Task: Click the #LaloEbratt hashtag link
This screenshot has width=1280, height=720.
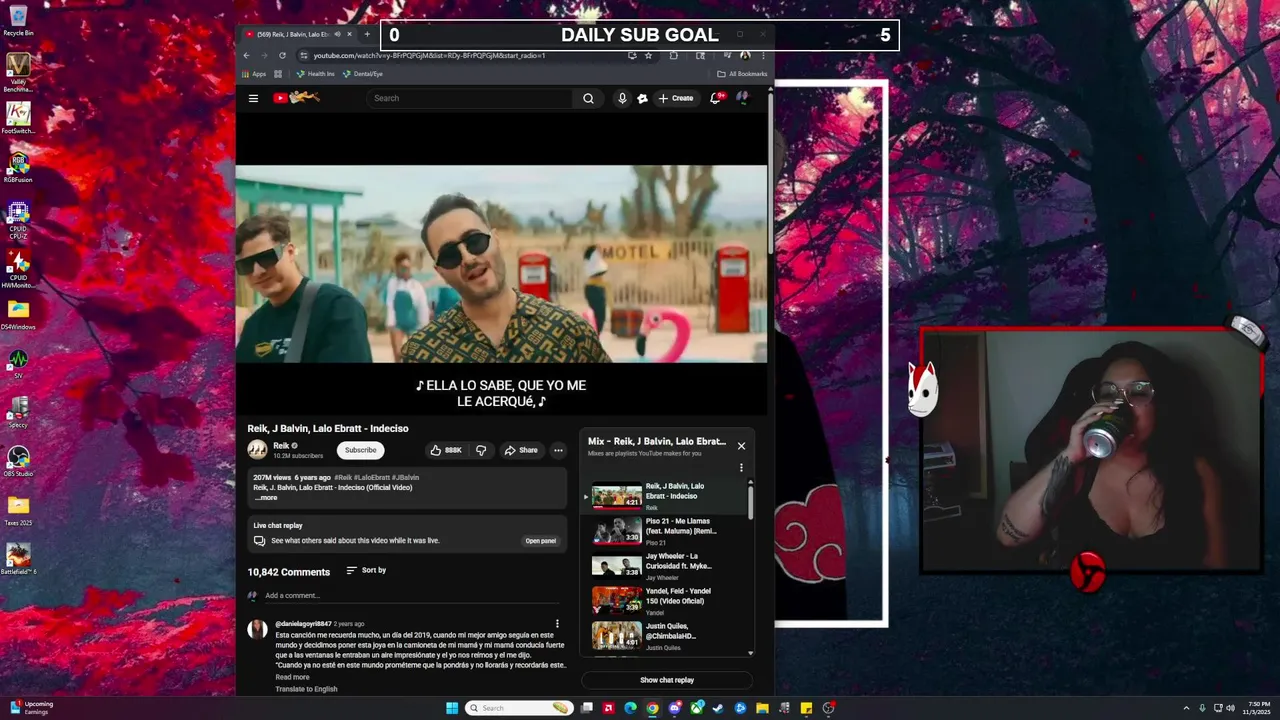Action: (370, 478)
